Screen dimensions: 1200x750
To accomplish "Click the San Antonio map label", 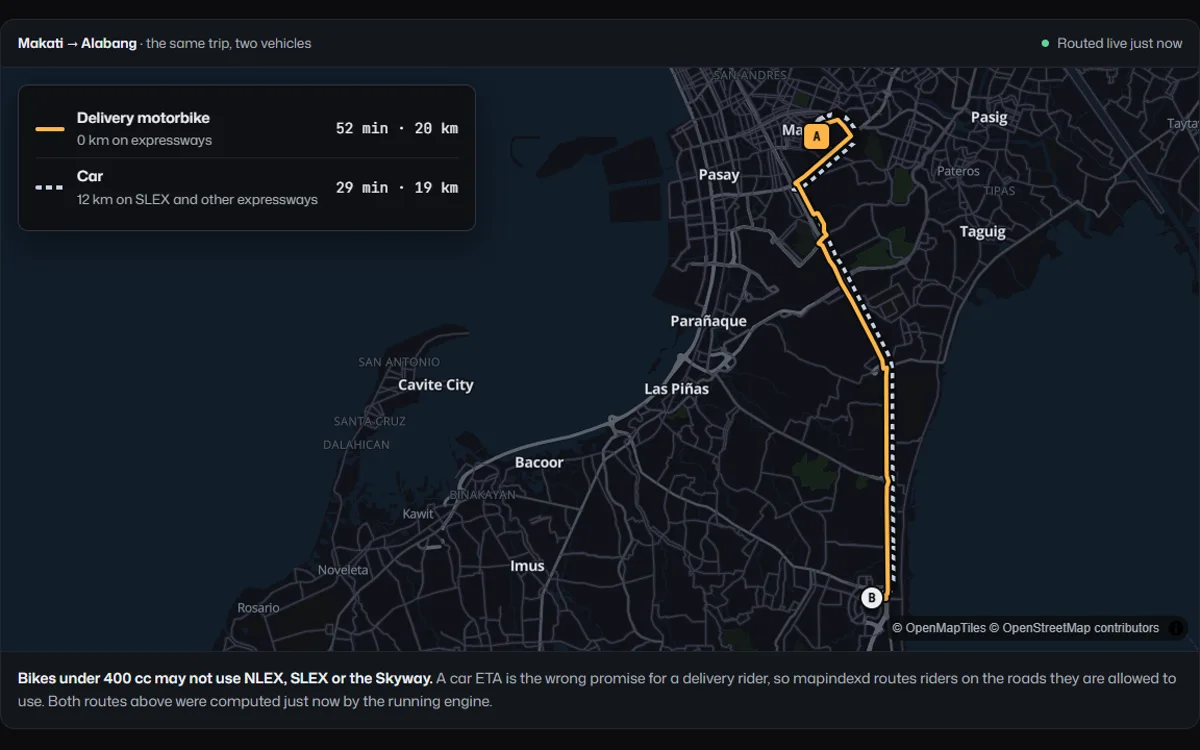I will coord(399,362).
